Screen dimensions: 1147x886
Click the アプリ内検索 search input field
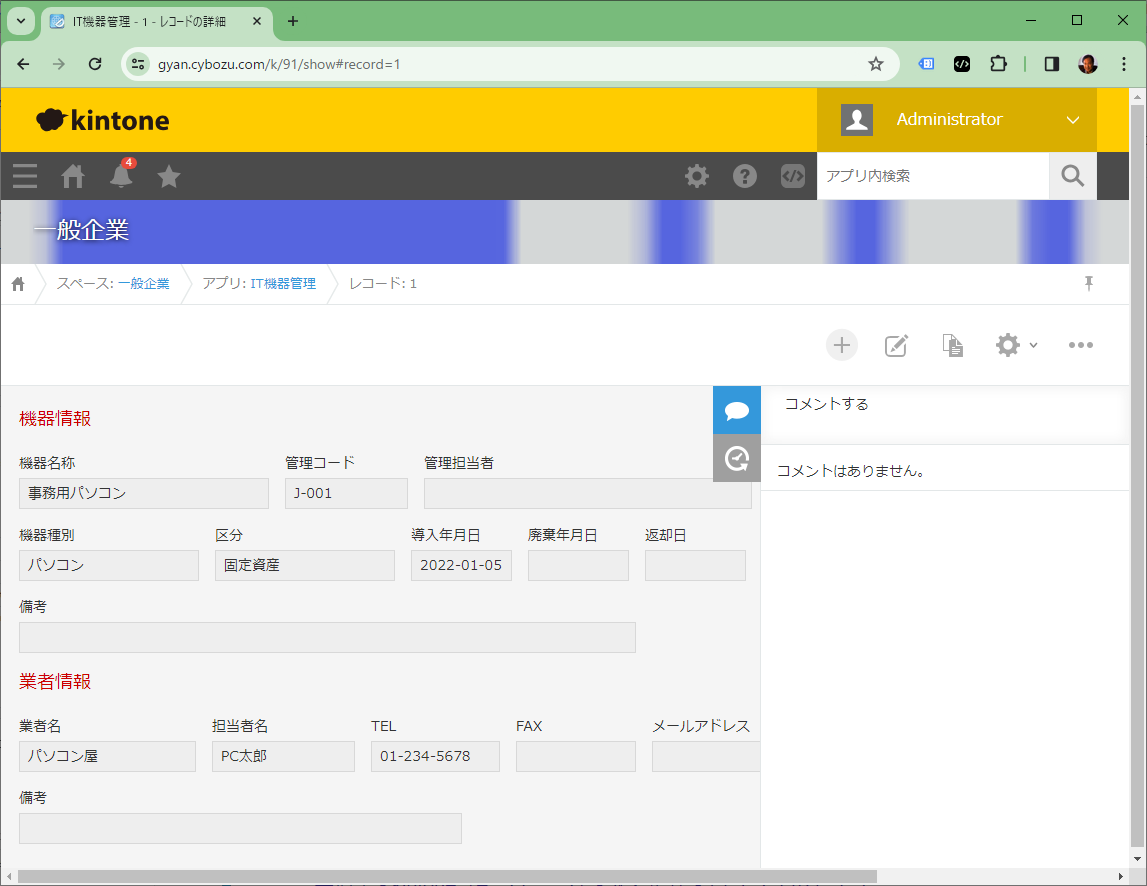pos(932,176)
